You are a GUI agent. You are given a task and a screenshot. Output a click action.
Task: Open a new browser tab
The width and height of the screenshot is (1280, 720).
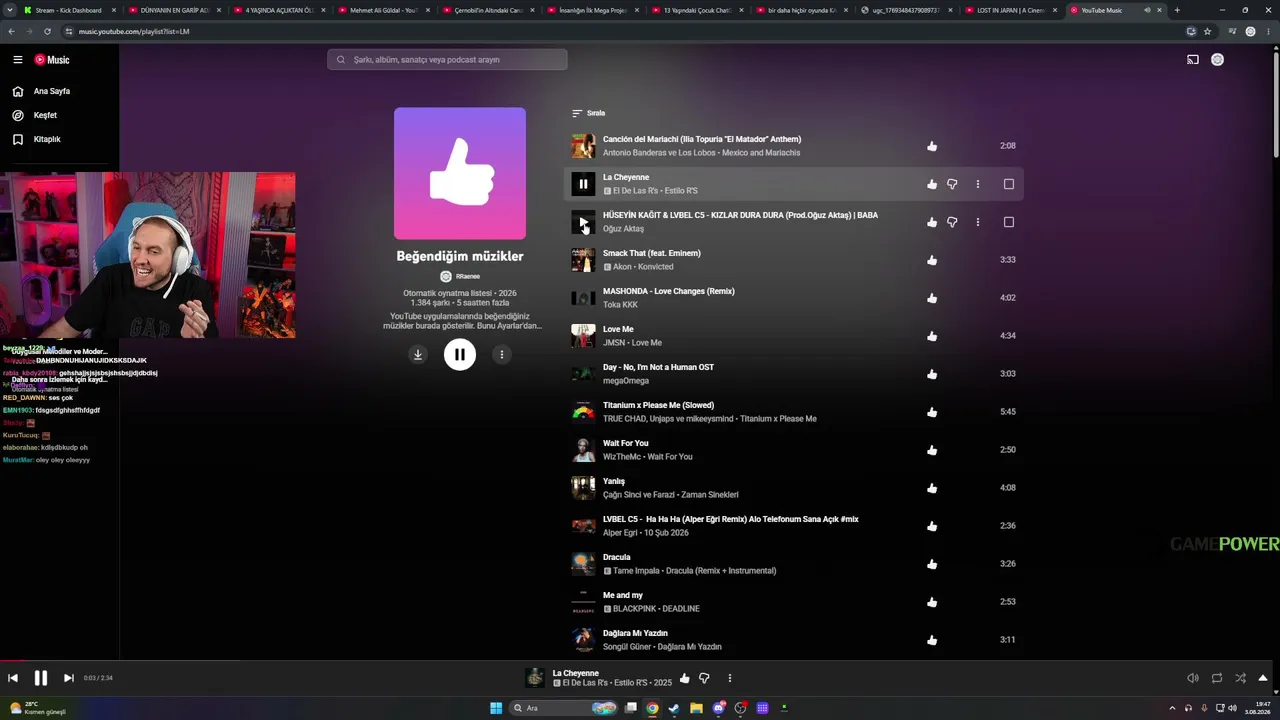(1177, 10)
